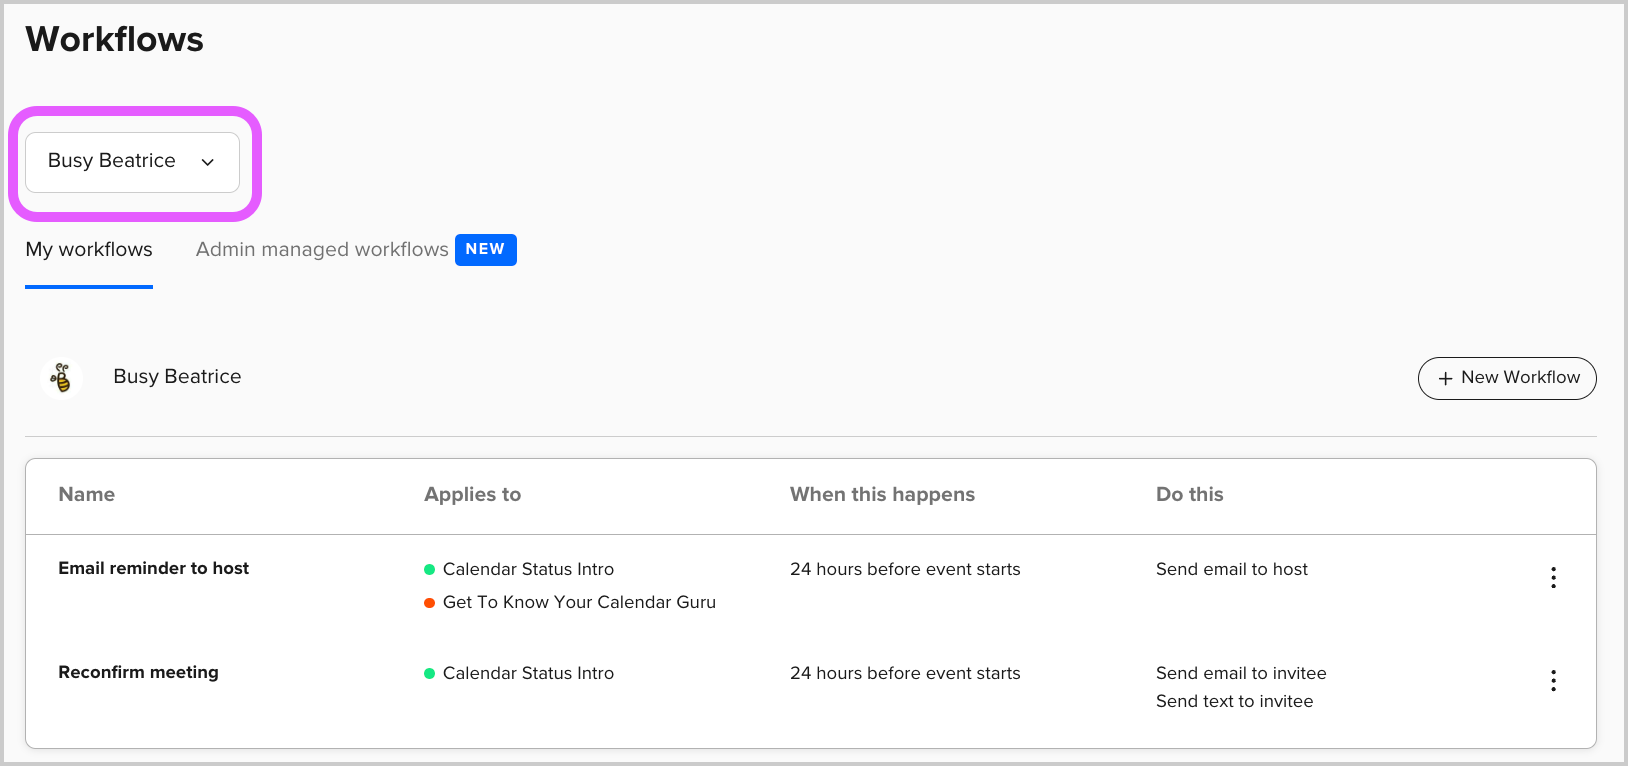Viewport: 1628px width, 766px height.
Task: Open the Reconfirm meeting workflow
Action: pyautogui.click(x=138, y=672)
